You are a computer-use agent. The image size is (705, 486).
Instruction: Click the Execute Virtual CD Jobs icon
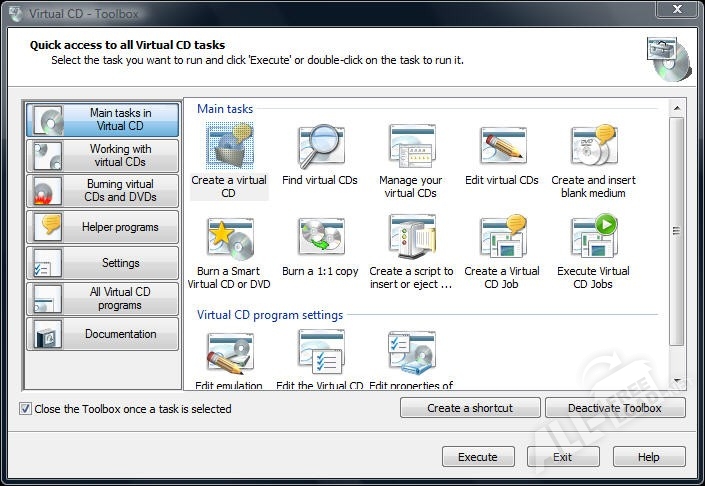click(593, 238)
